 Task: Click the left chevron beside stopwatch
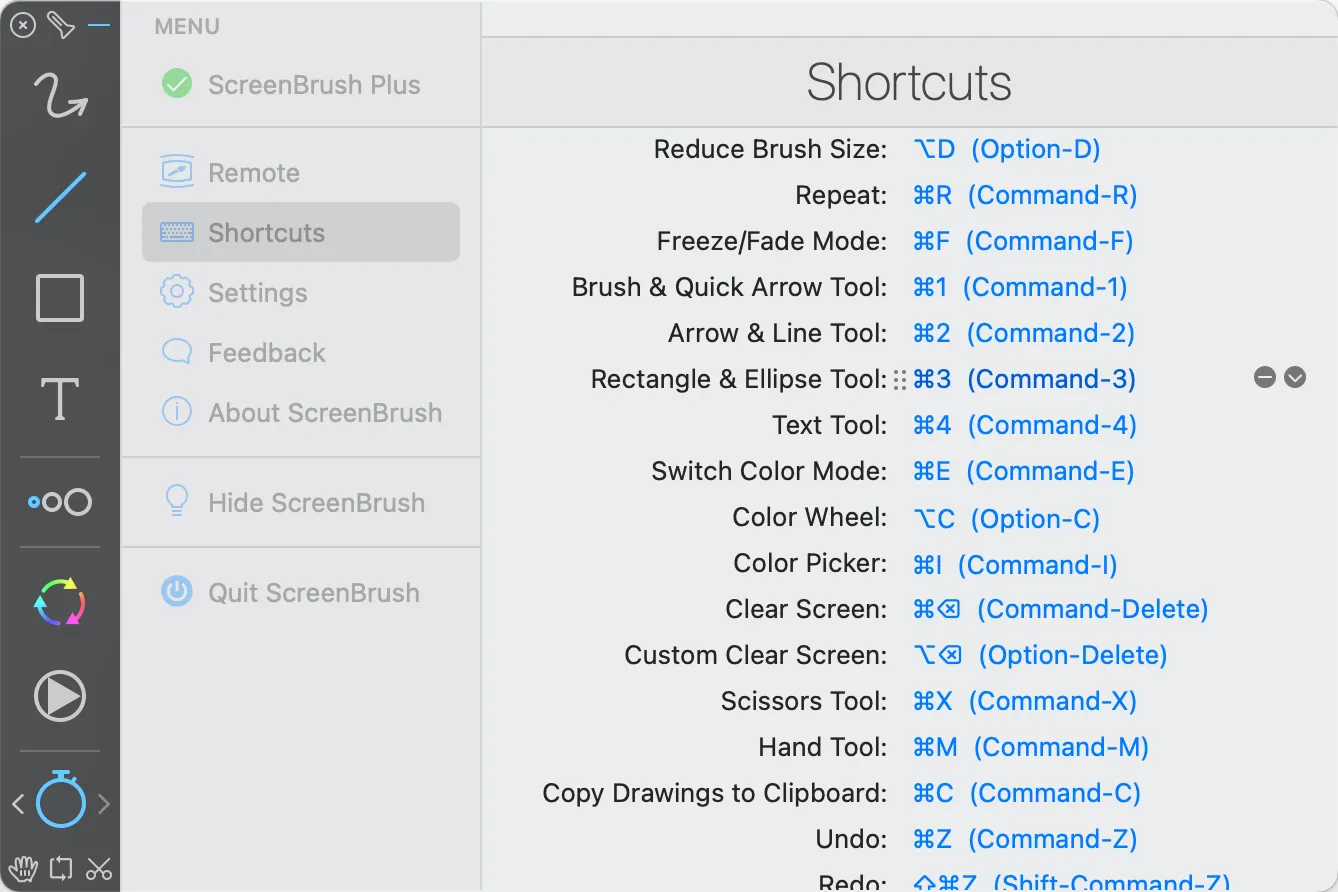[x=18, y=803]
